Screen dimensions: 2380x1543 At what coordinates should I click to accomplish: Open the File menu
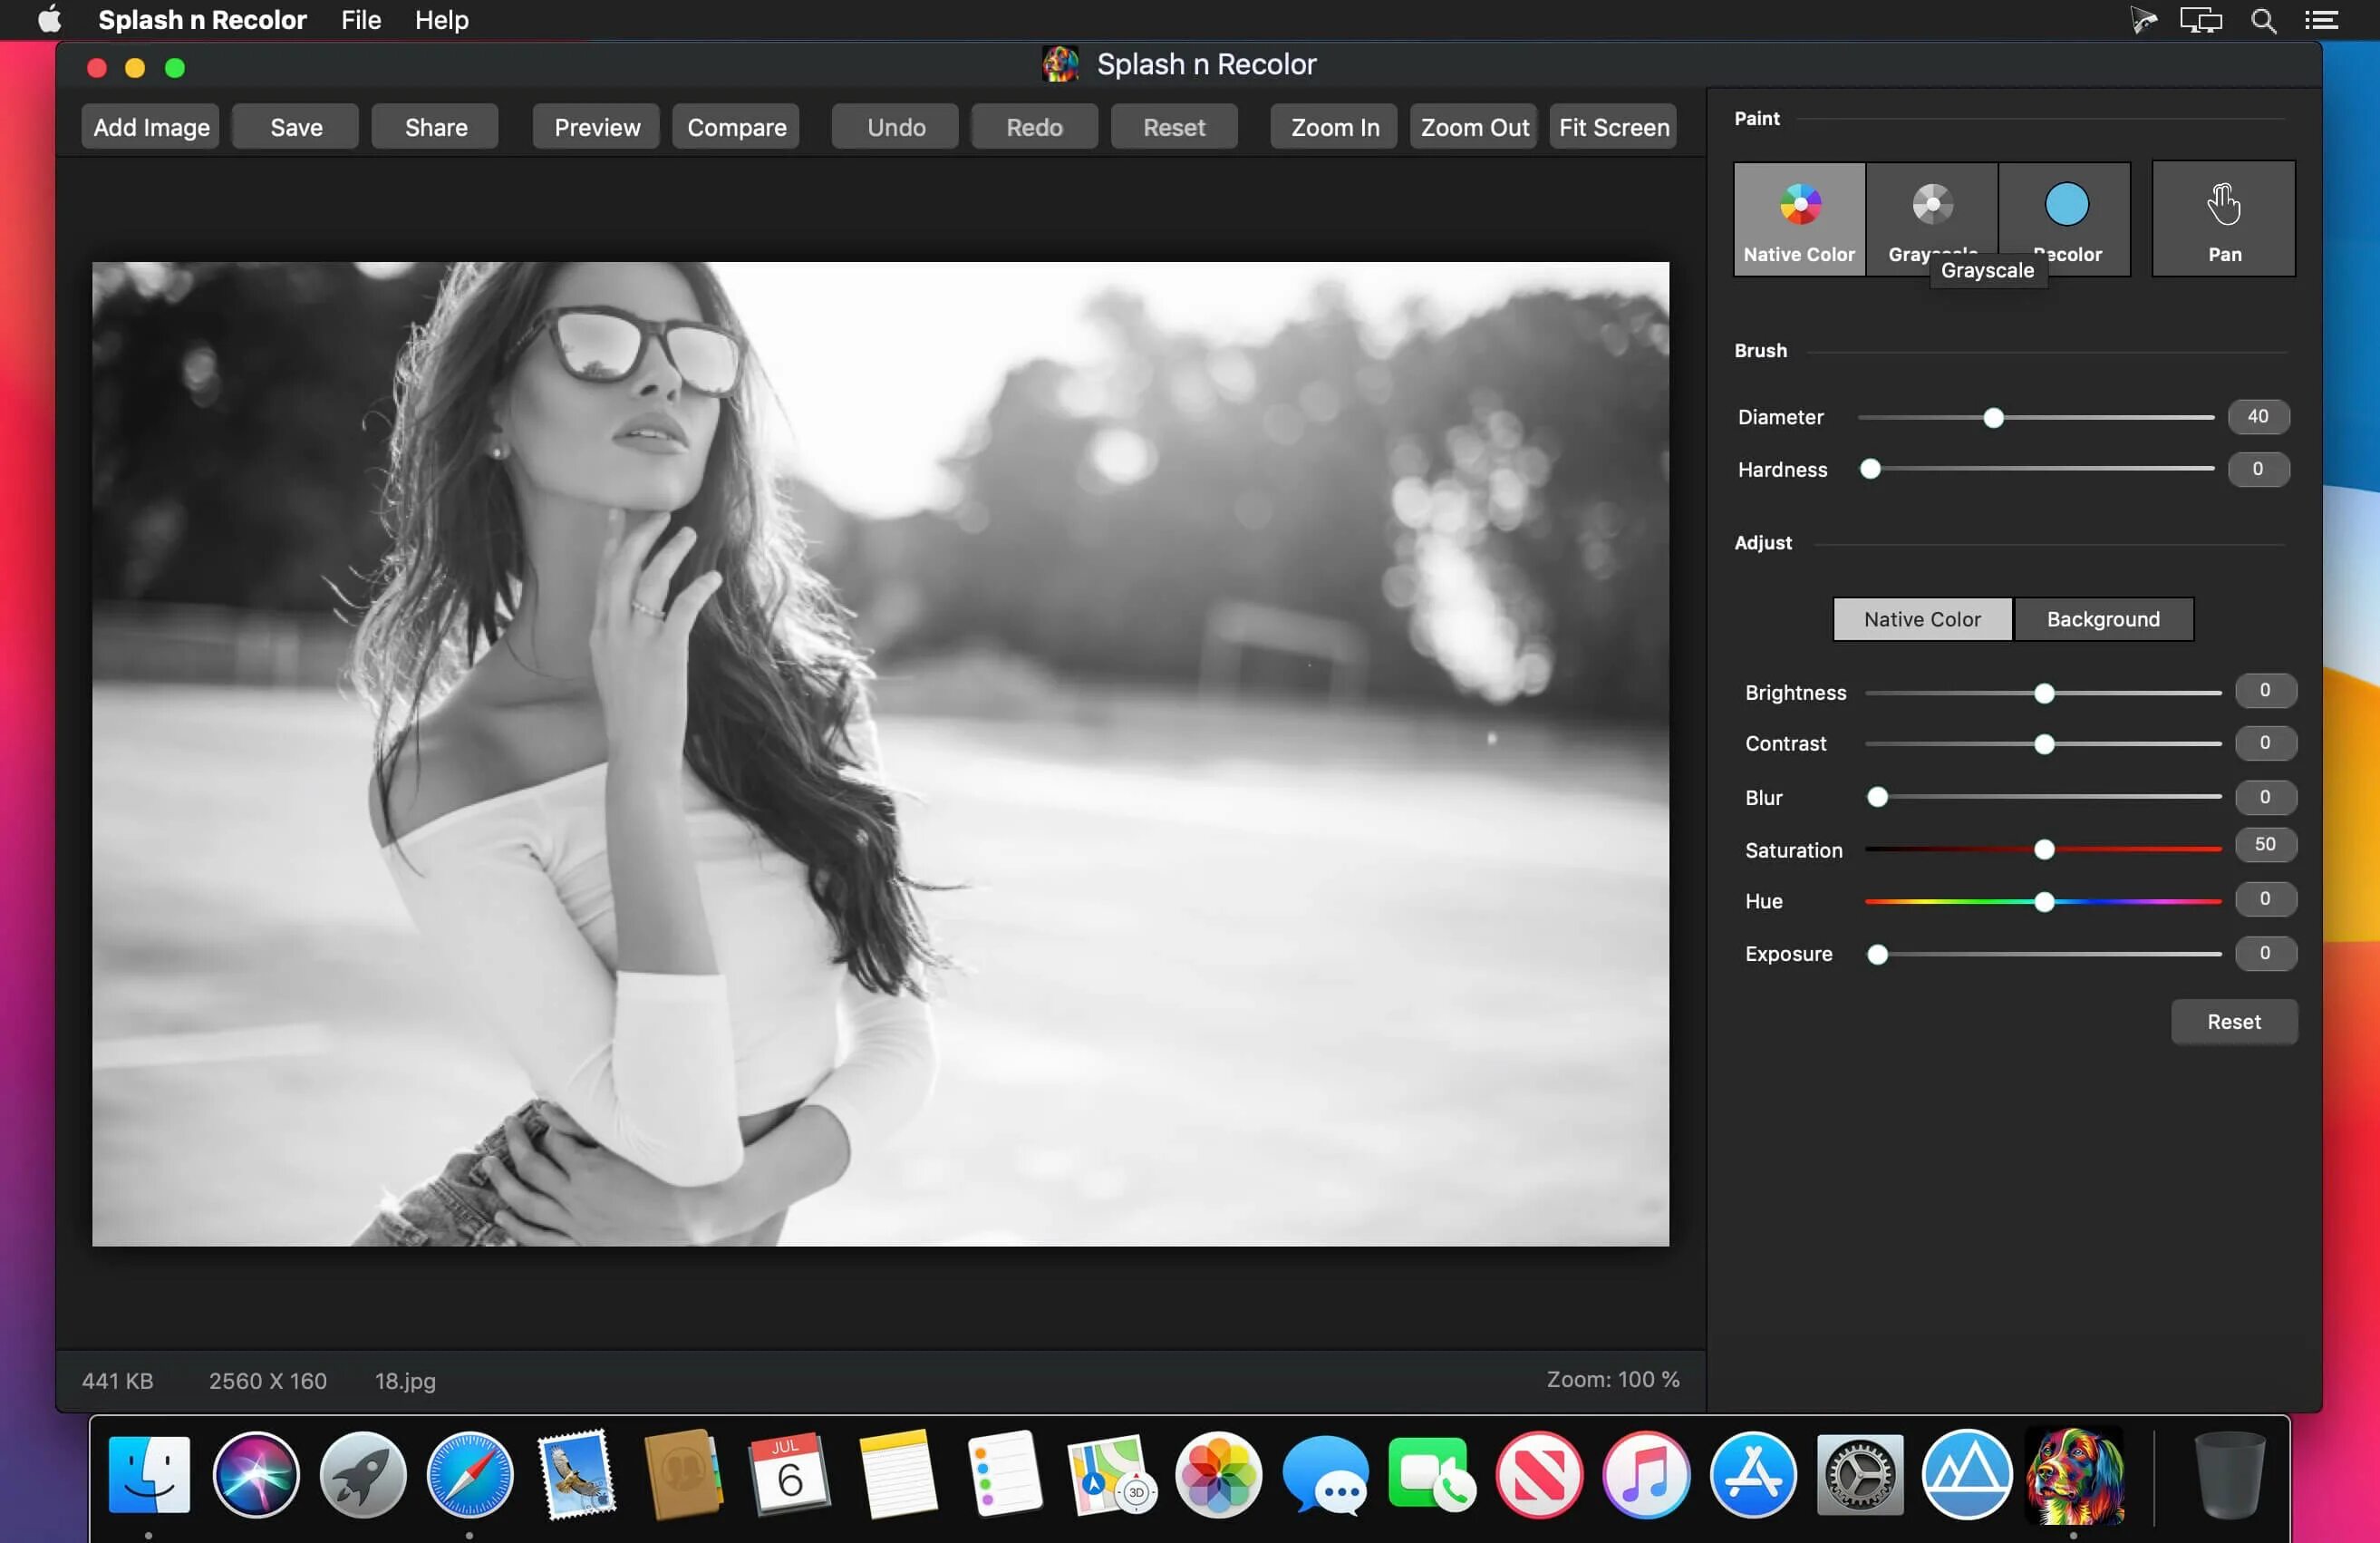[359, 19]
